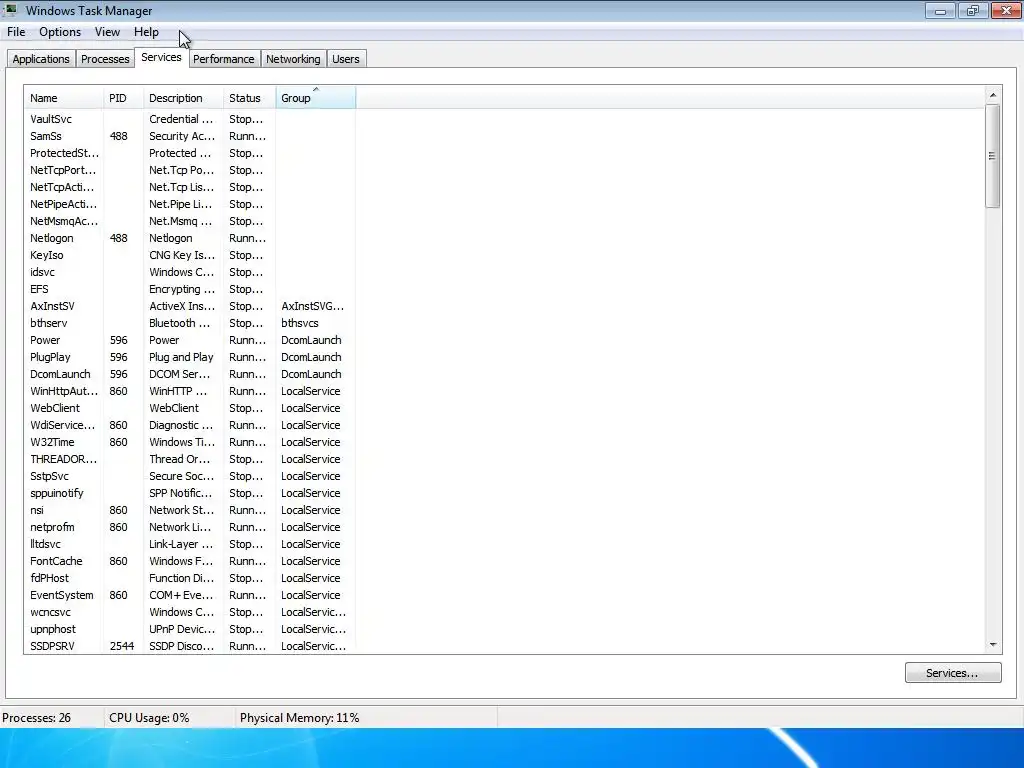Sort by the Name column header

63,98
